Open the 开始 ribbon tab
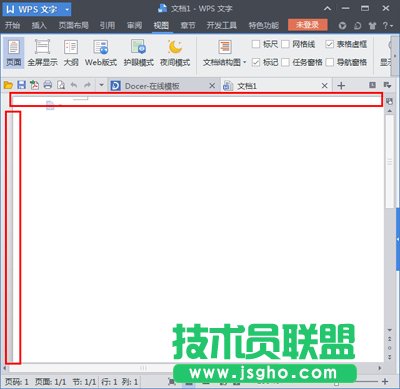 13,25
